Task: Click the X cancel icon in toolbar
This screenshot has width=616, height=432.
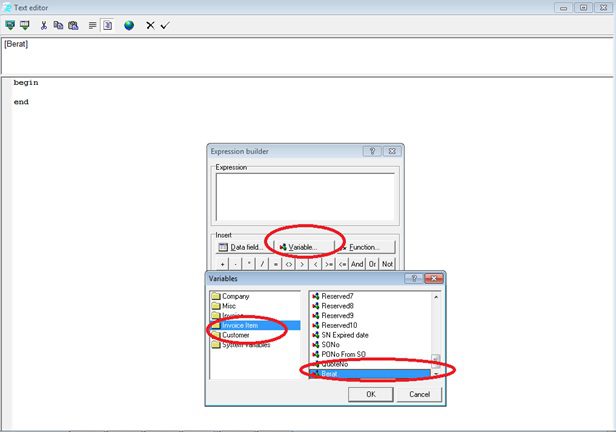Action: (x=150, y=25)
